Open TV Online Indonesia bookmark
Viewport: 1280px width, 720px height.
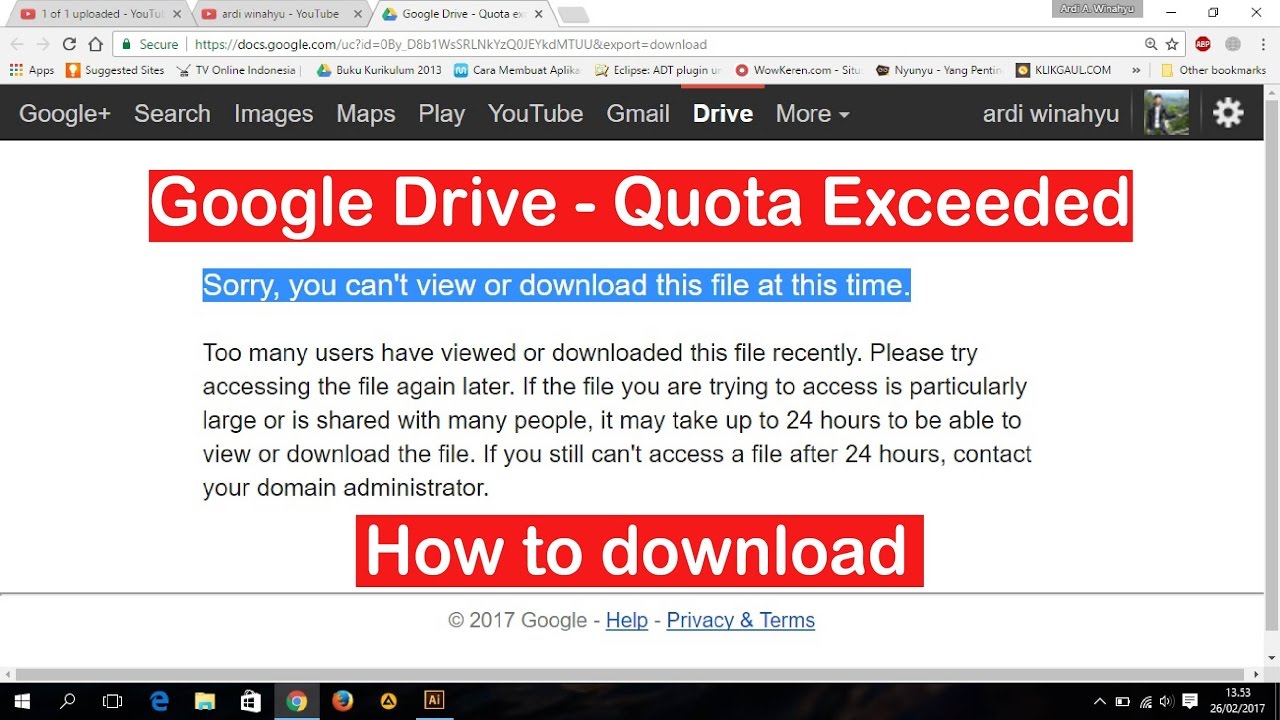pyautogui.click(x=238, y=70)
